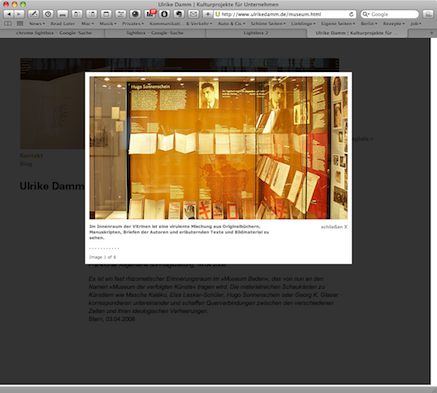Click the flat bar toolbar icon
This screenshot has width=437, height=393.
tap(62, 14)
